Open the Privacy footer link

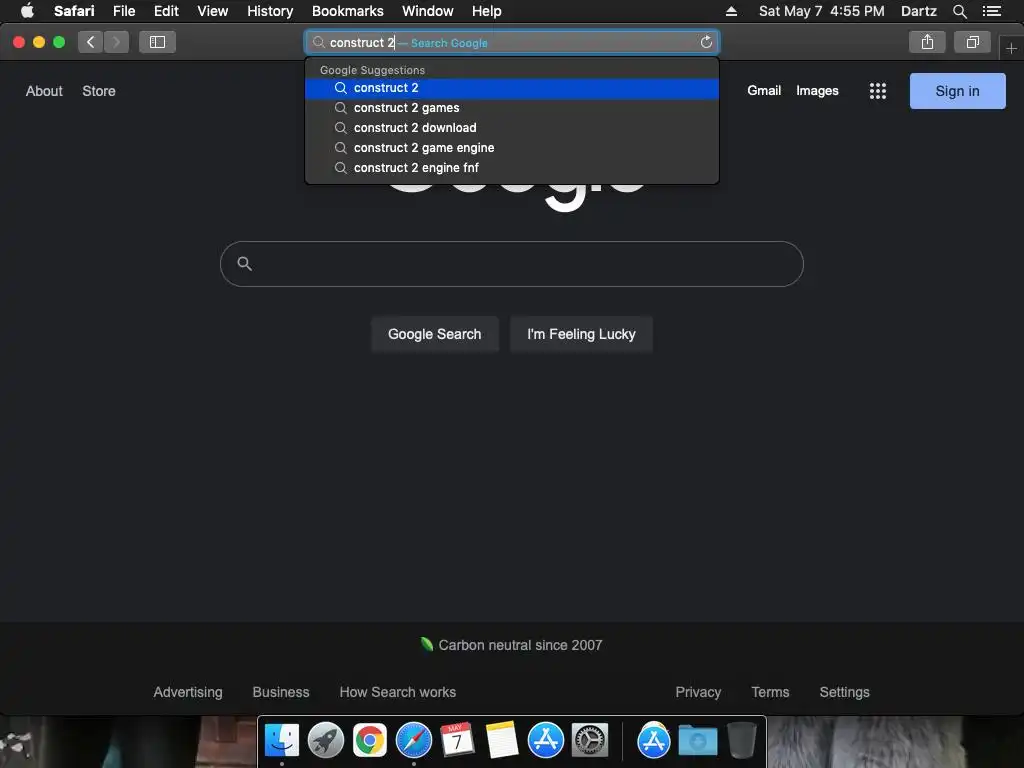pyautogui.click(x=698, y=692)
